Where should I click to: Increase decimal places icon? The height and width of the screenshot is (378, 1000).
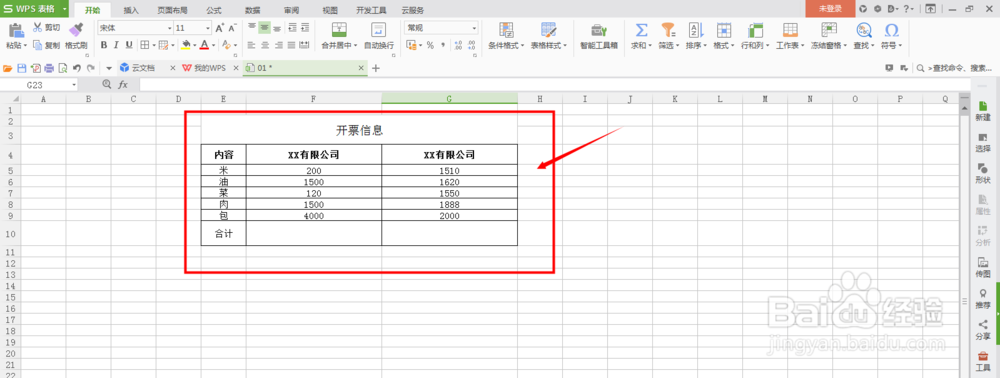point(458,45)
